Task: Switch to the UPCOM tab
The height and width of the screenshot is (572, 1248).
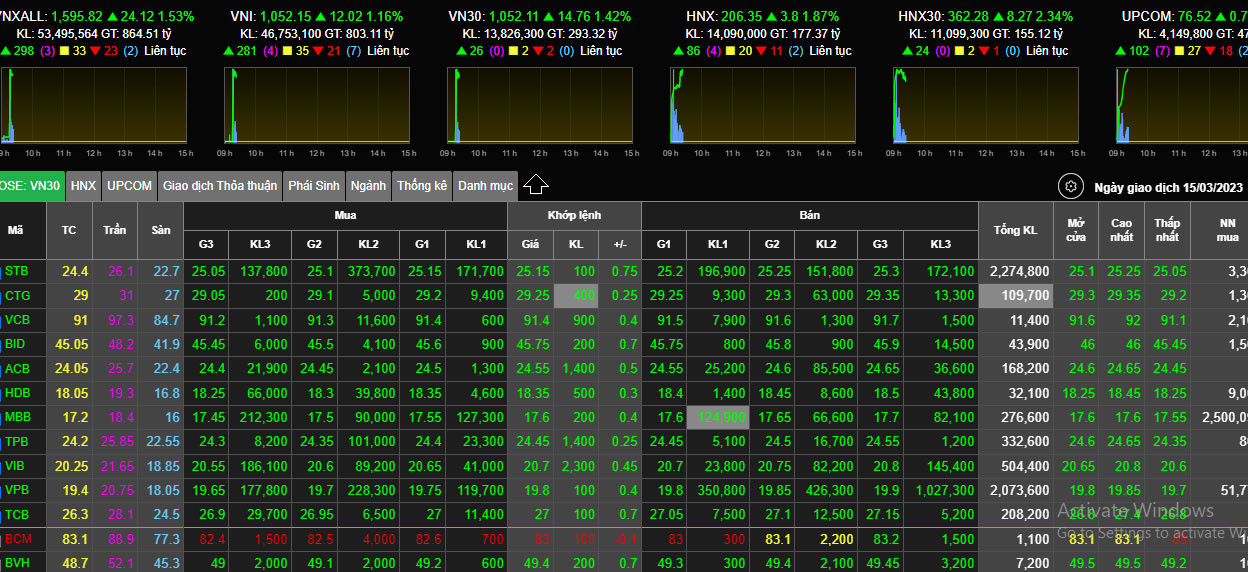Action: point(130,186)
